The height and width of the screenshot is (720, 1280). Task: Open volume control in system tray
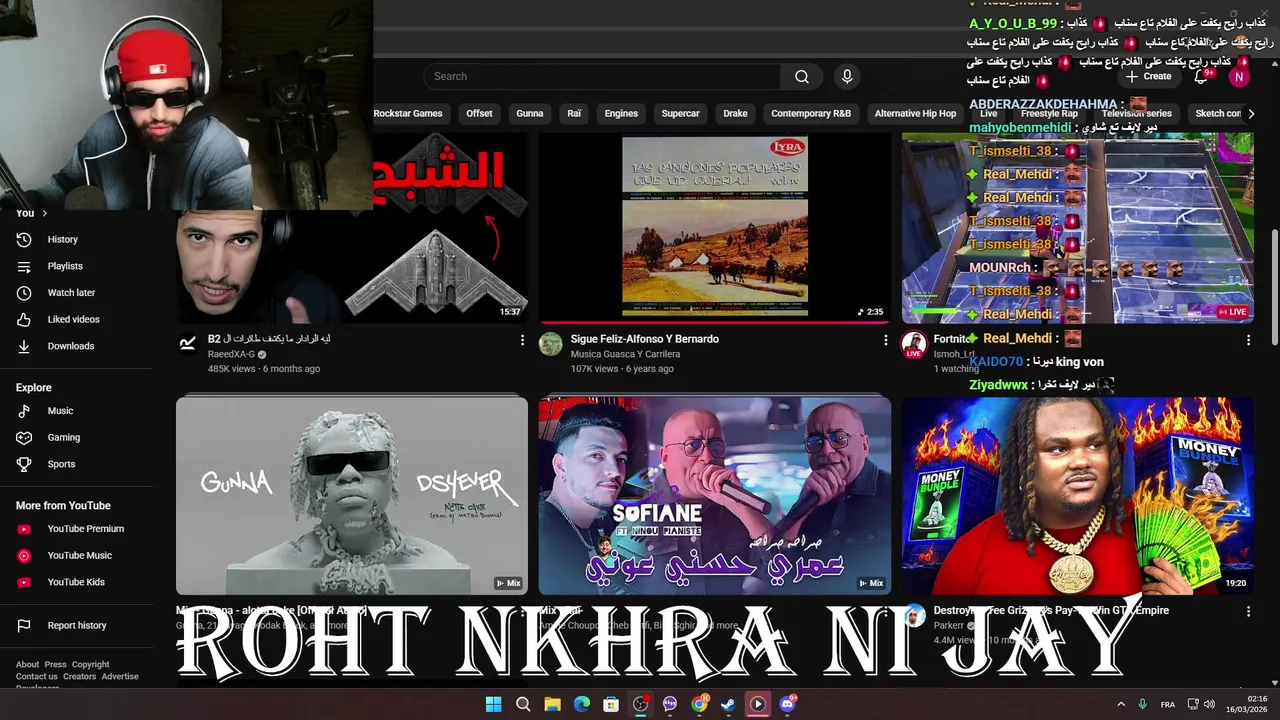[1207, 704]
